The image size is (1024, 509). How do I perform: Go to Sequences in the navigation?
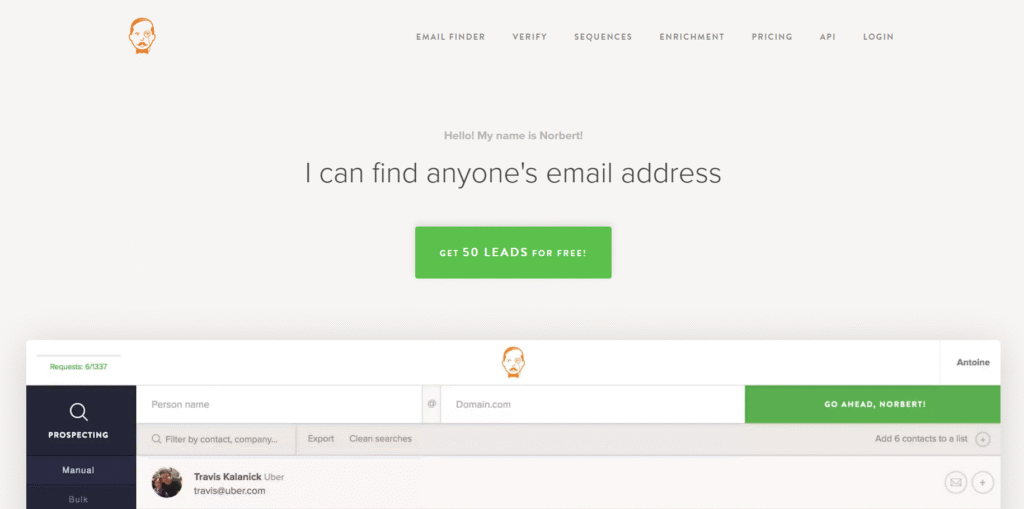pos(603,37)
